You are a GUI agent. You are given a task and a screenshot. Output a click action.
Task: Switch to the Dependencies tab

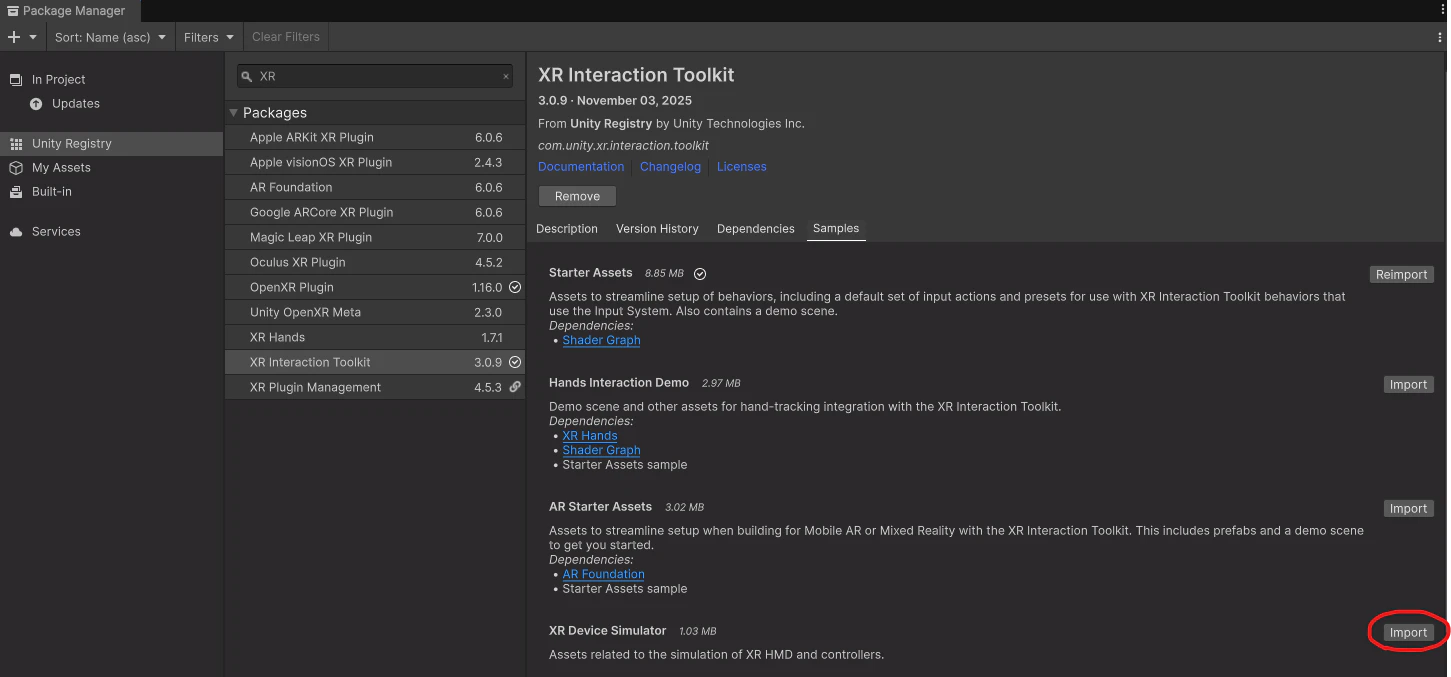tap(755, 229)
